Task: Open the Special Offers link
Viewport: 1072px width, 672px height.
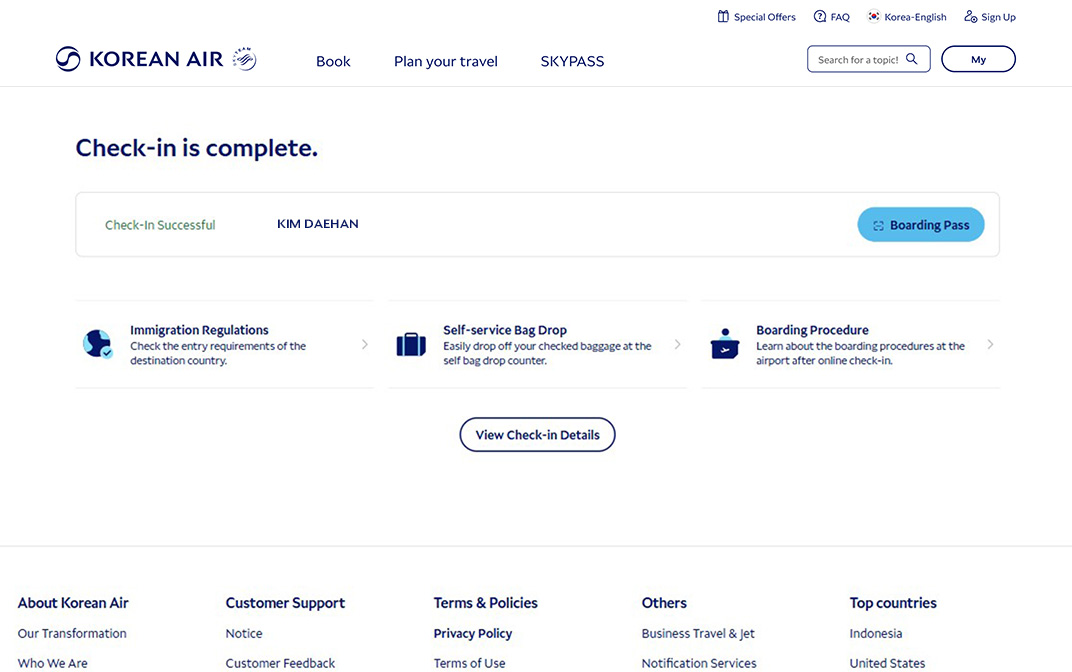Action: point(757,17)
